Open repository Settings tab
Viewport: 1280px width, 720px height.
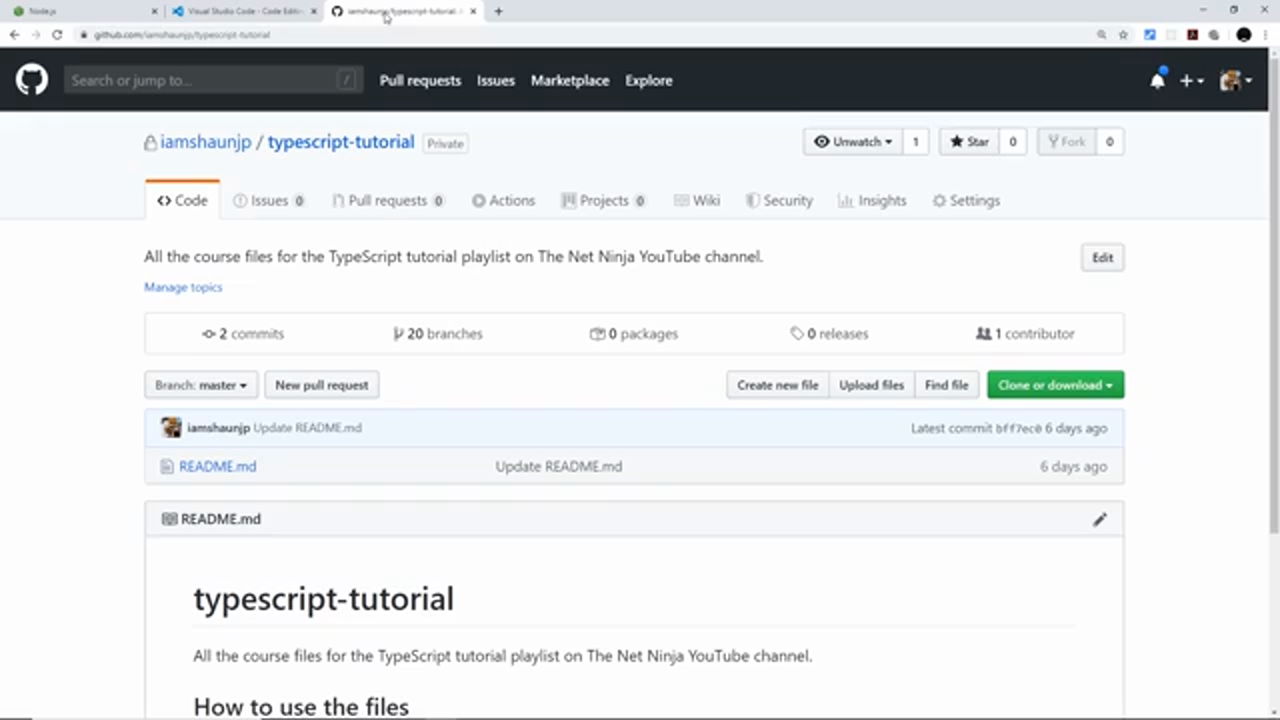click(x=966, y=200)
